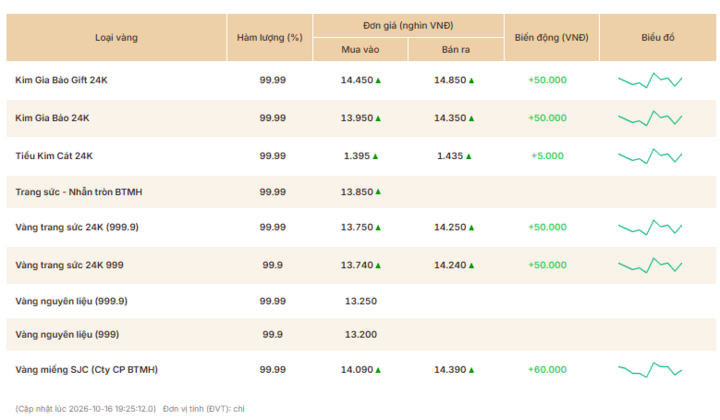The height and width of the screenshot is (420, 720).
Task: Click the +5.000 change value
Action: pyautogui.click(x=547, y=156)
